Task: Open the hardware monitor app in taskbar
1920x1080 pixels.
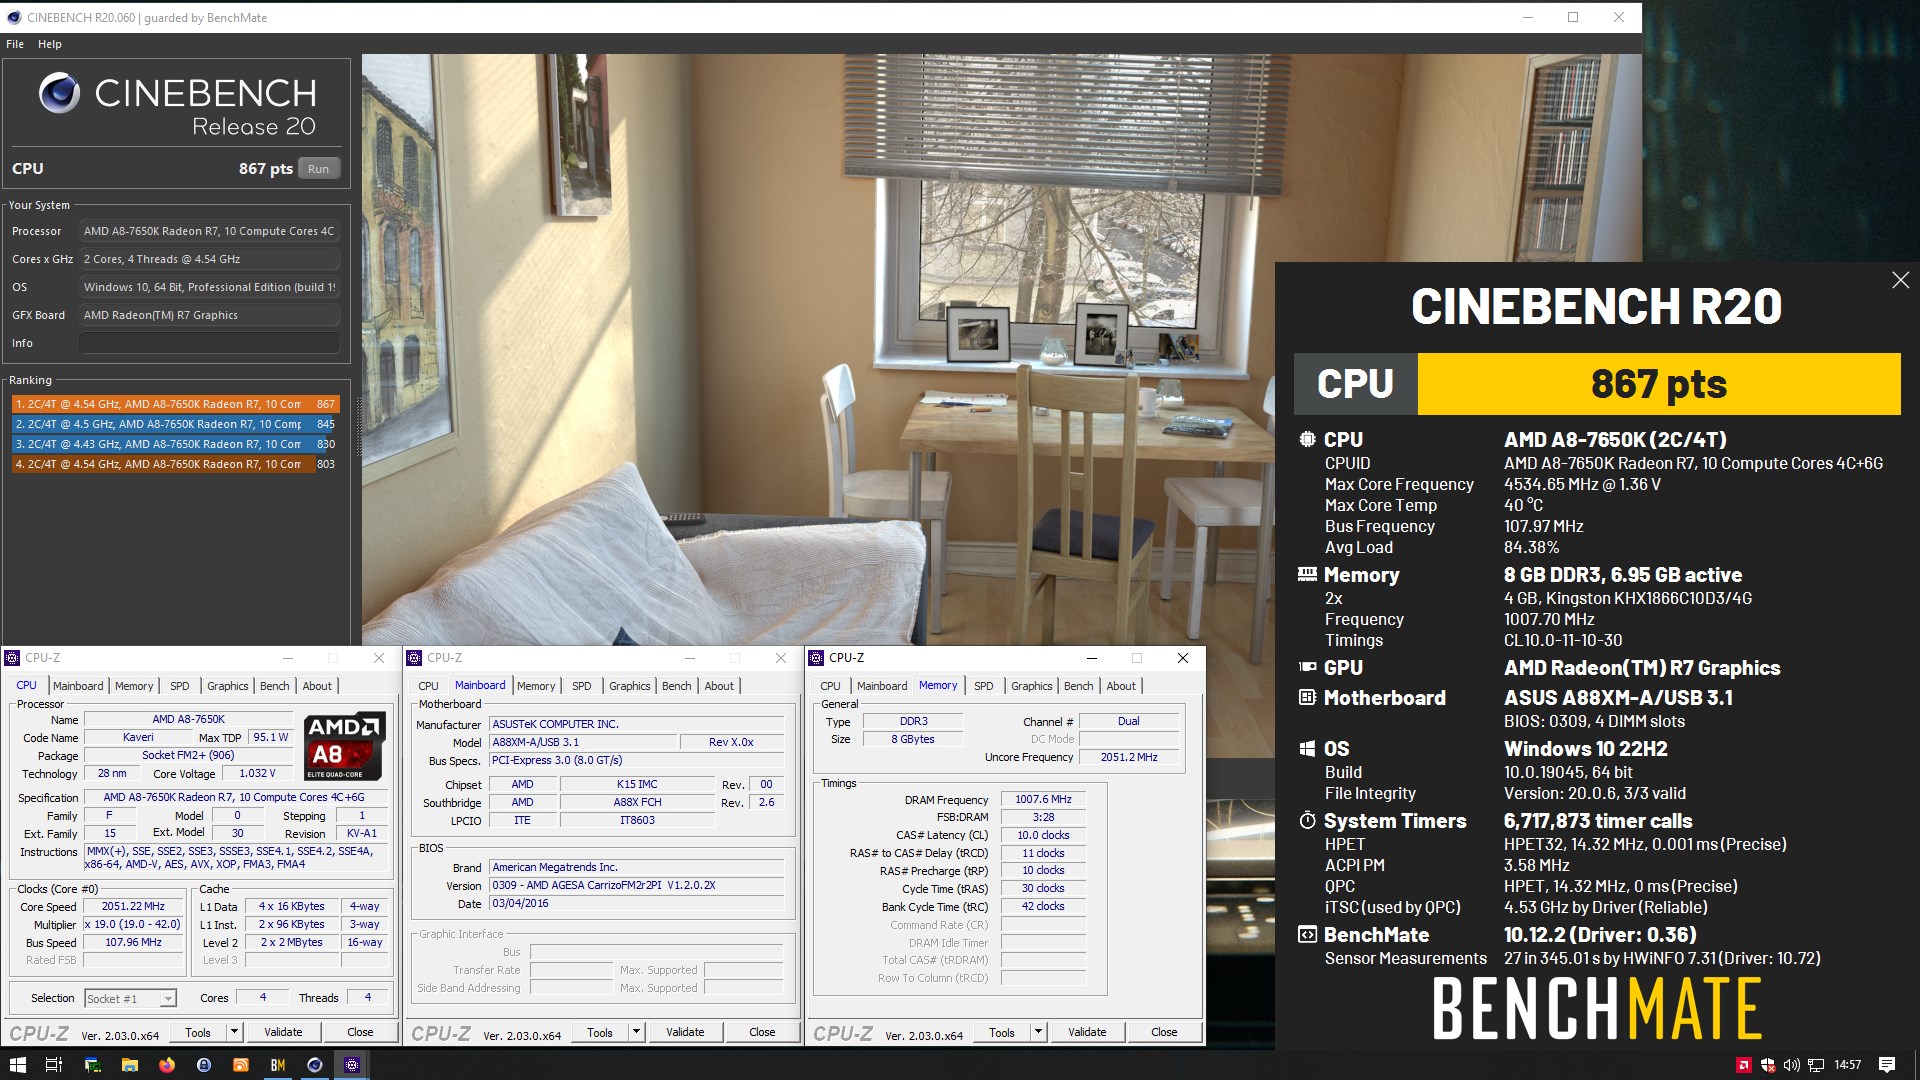Action: pyautogui.click(x=92, y=1065)
